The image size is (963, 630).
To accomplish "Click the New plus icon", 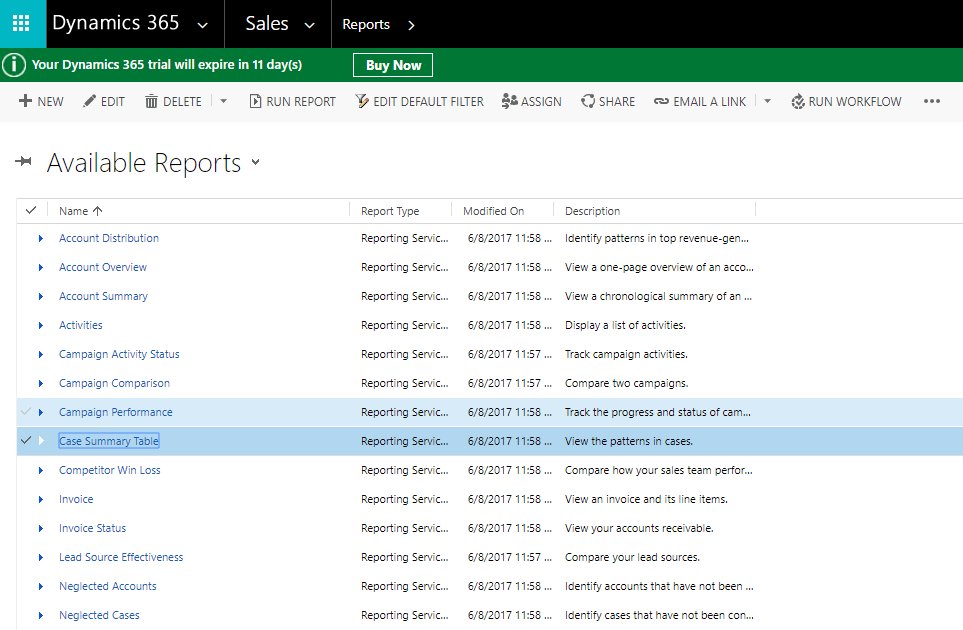I will (x=25, y=101).
